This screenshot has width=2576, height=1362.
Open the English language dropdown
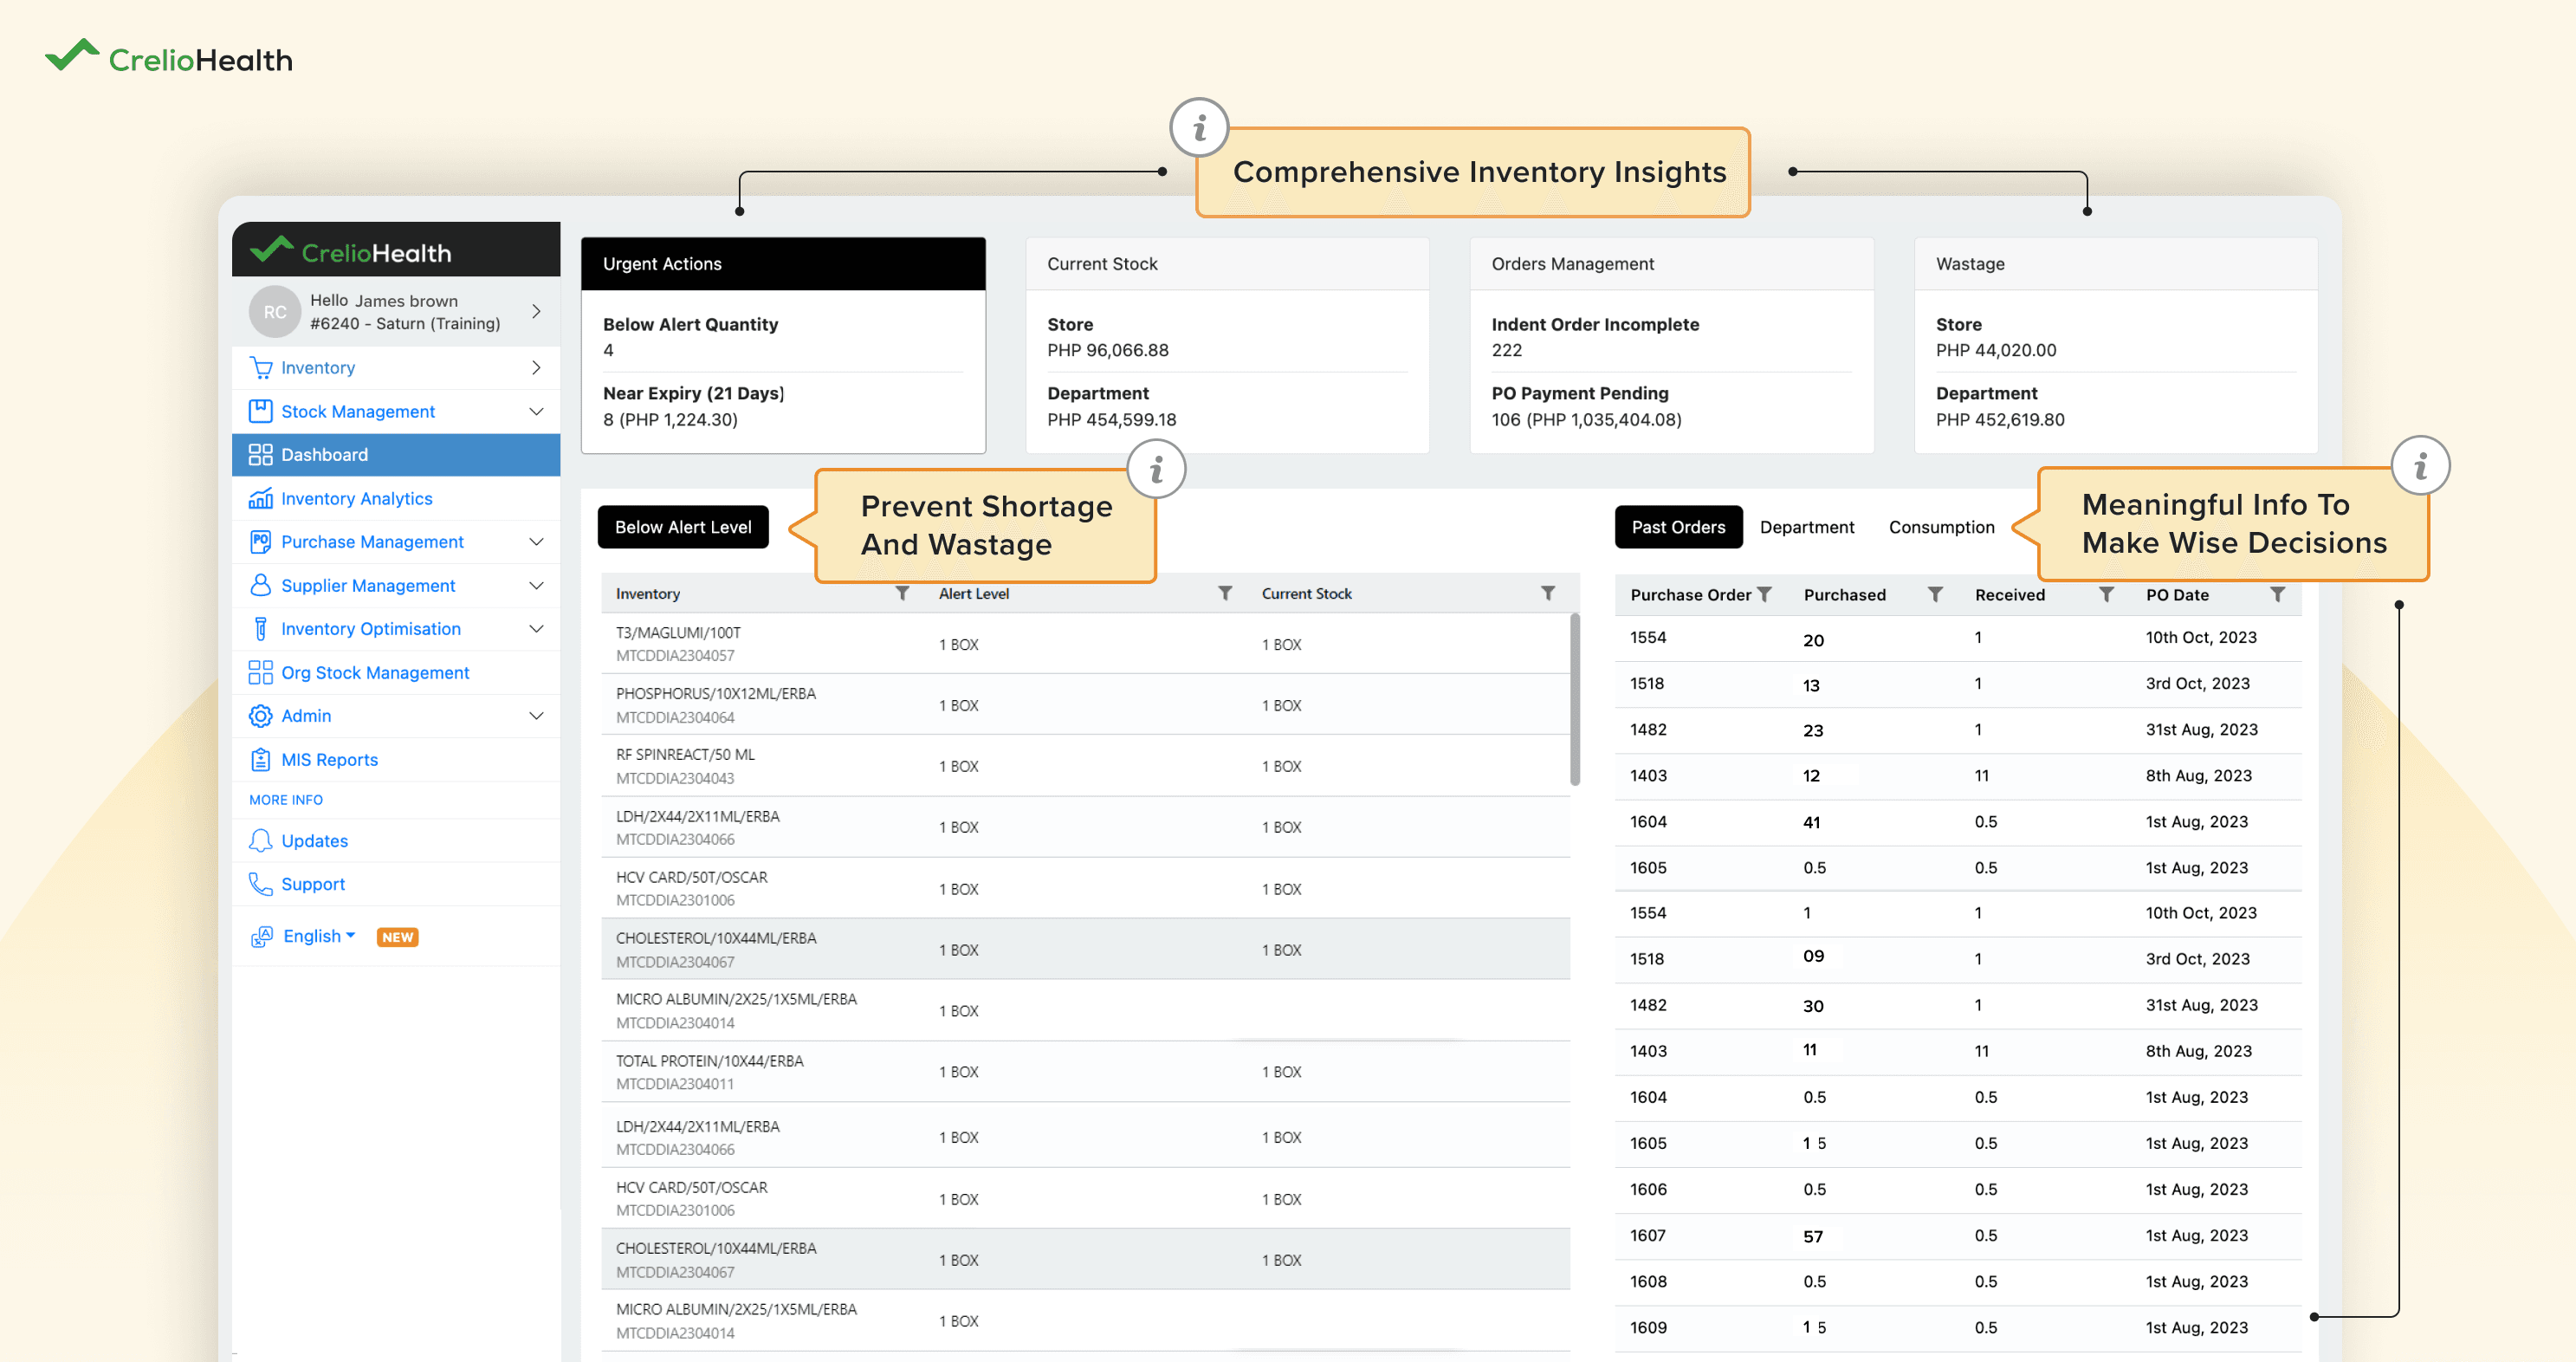(319, 936)
